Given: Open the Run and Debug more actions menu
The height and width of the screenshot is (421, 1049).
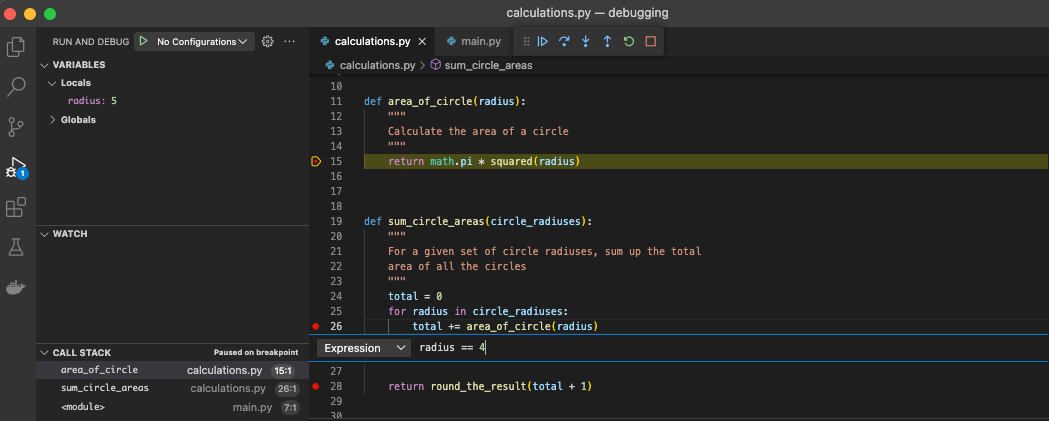Looking at the screenshot, I should point(289,41).
